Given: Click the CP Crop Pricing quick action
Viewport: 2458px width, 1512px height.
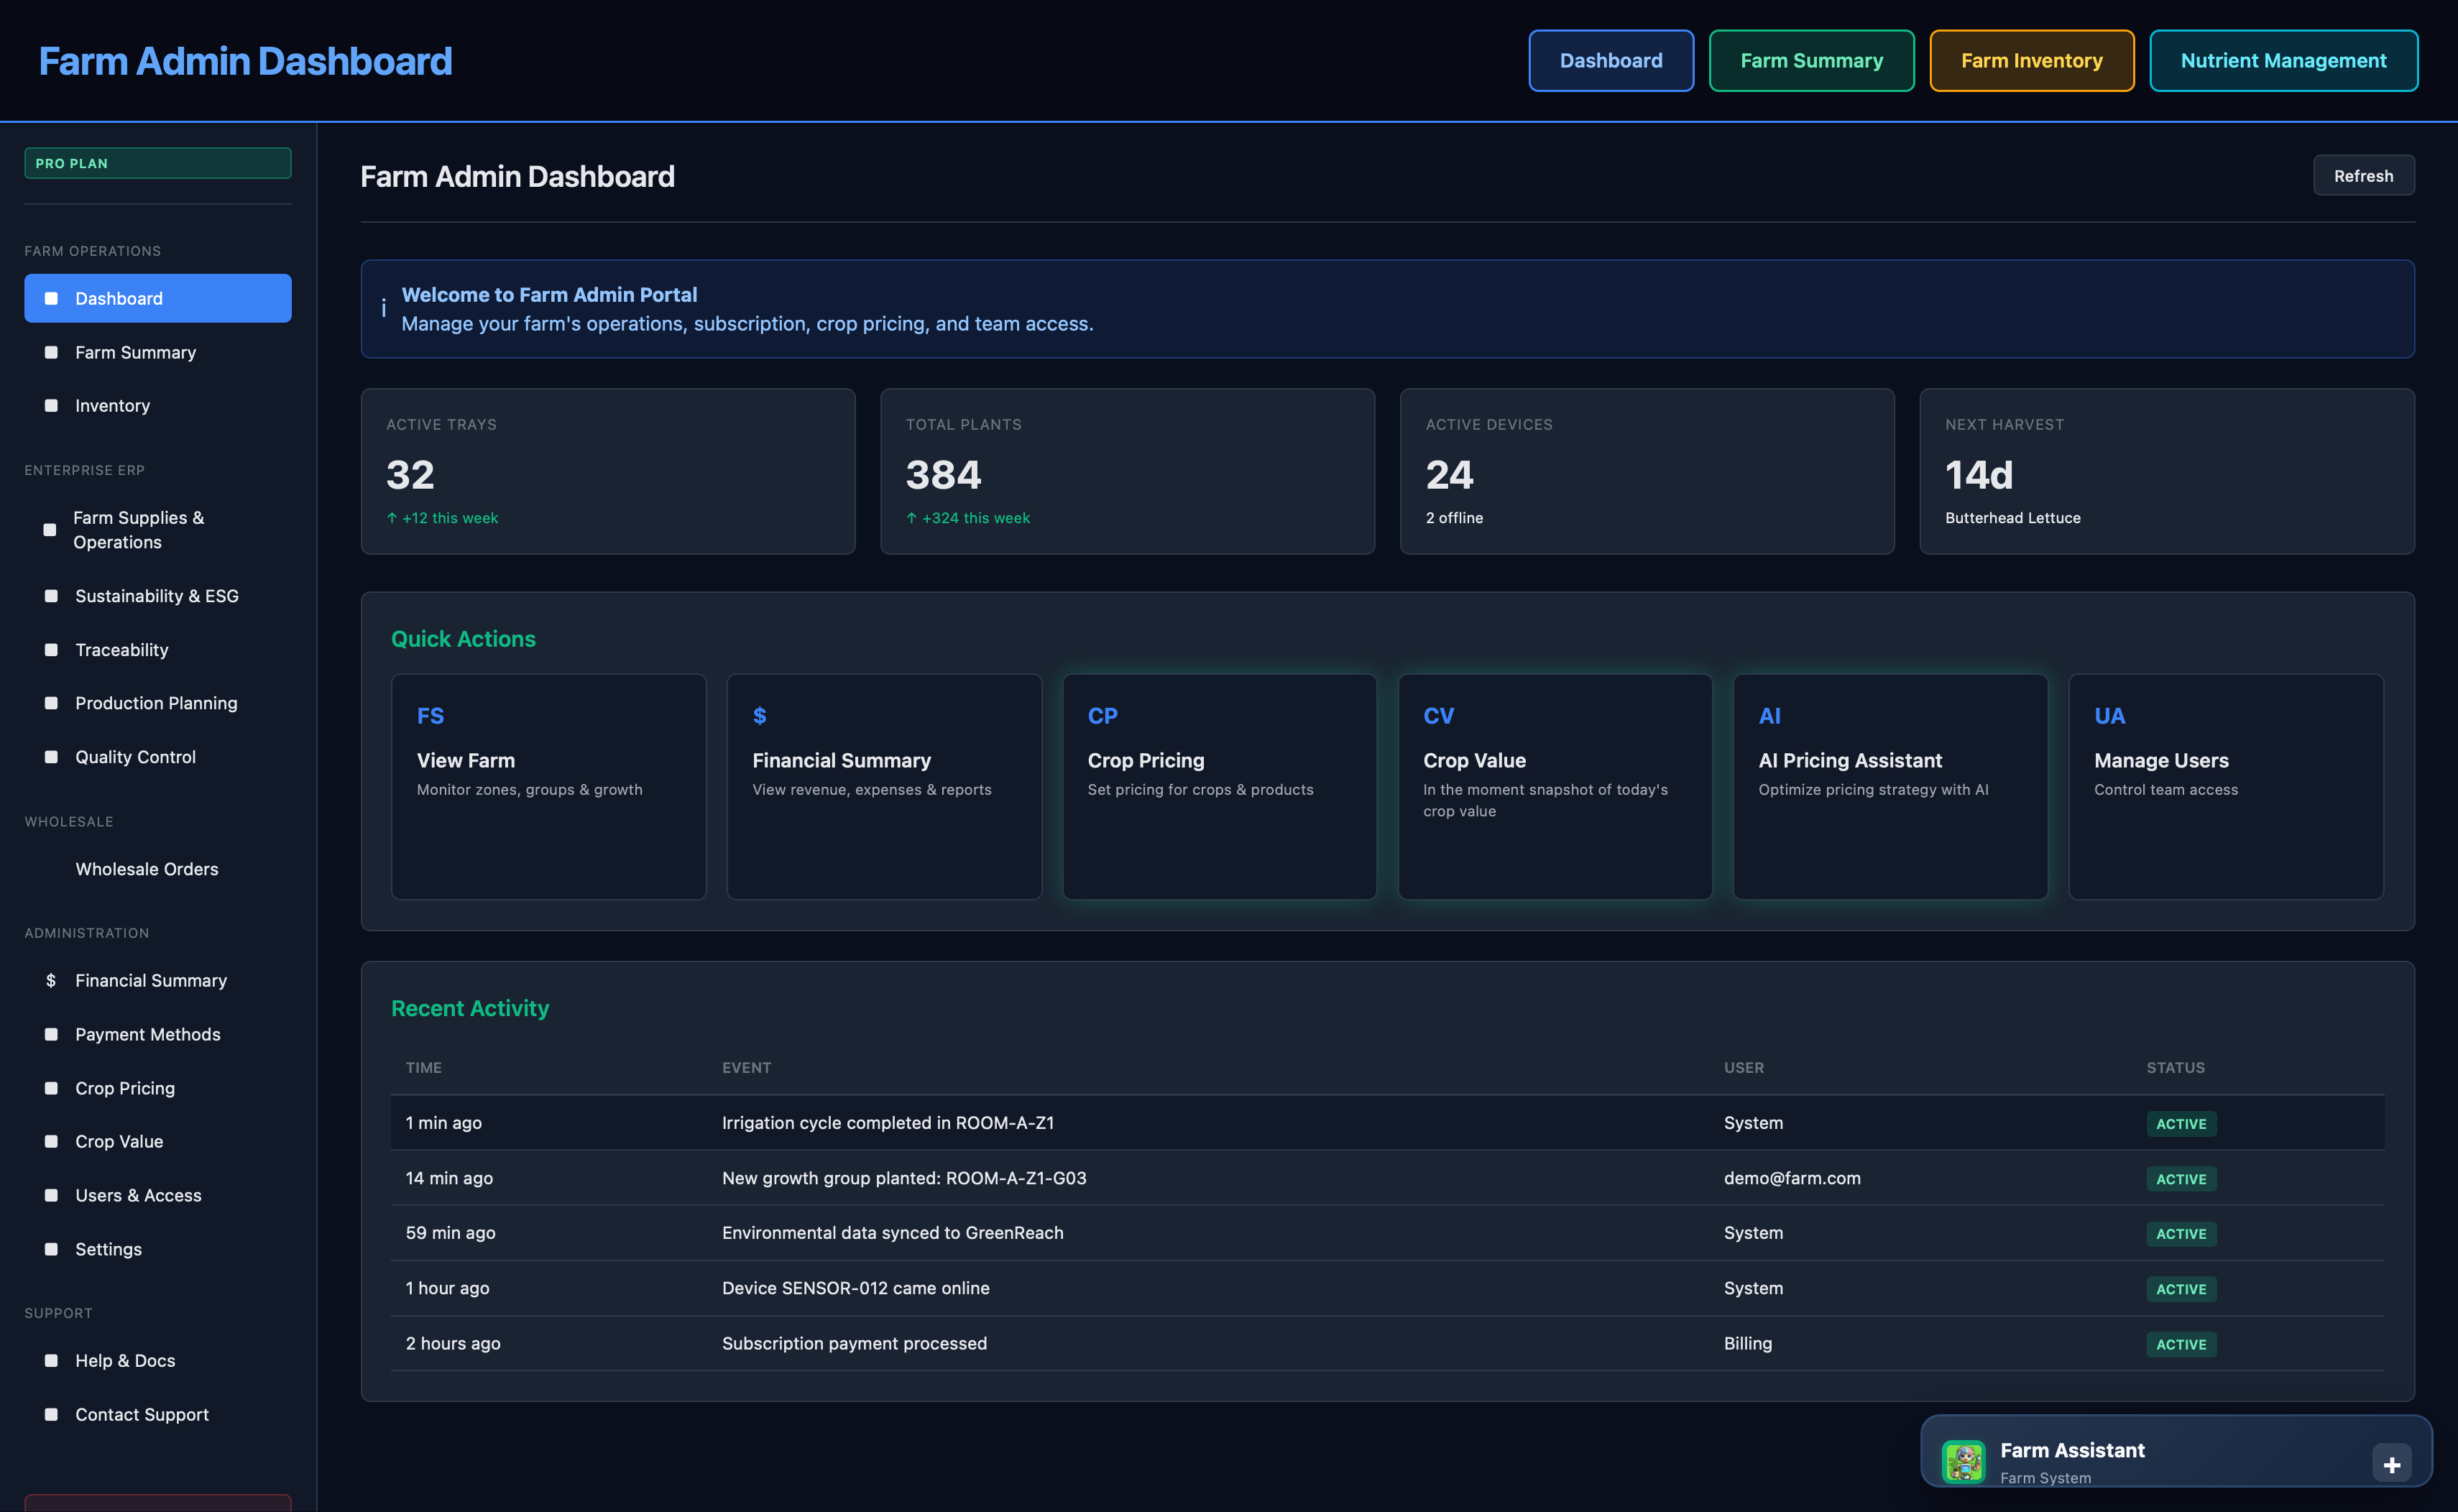Looking at the screenshot, I should click(1219, 786).
